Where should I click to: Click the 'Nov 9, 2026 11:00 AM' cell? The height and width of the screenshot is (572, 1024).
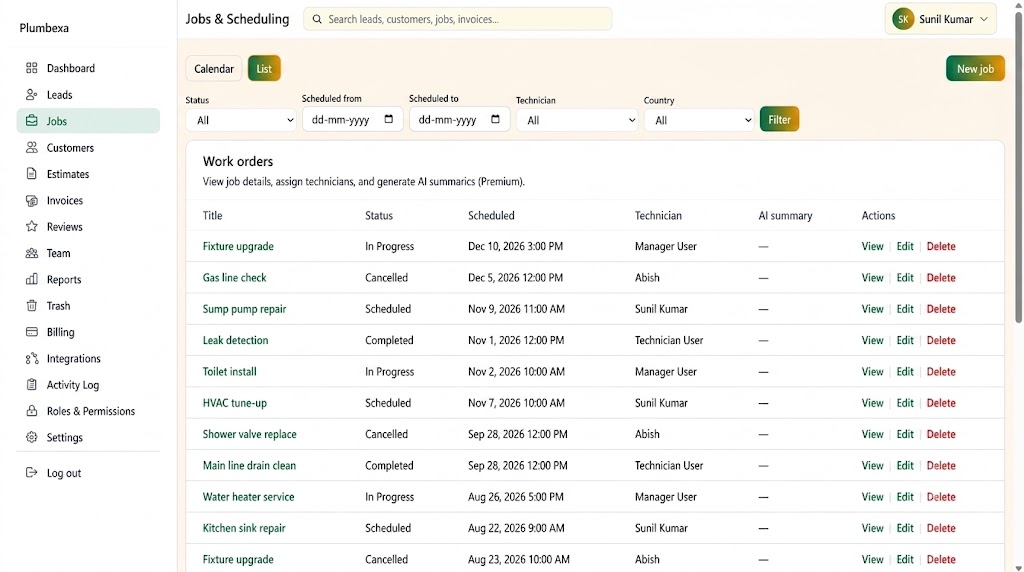coord(516,309)
